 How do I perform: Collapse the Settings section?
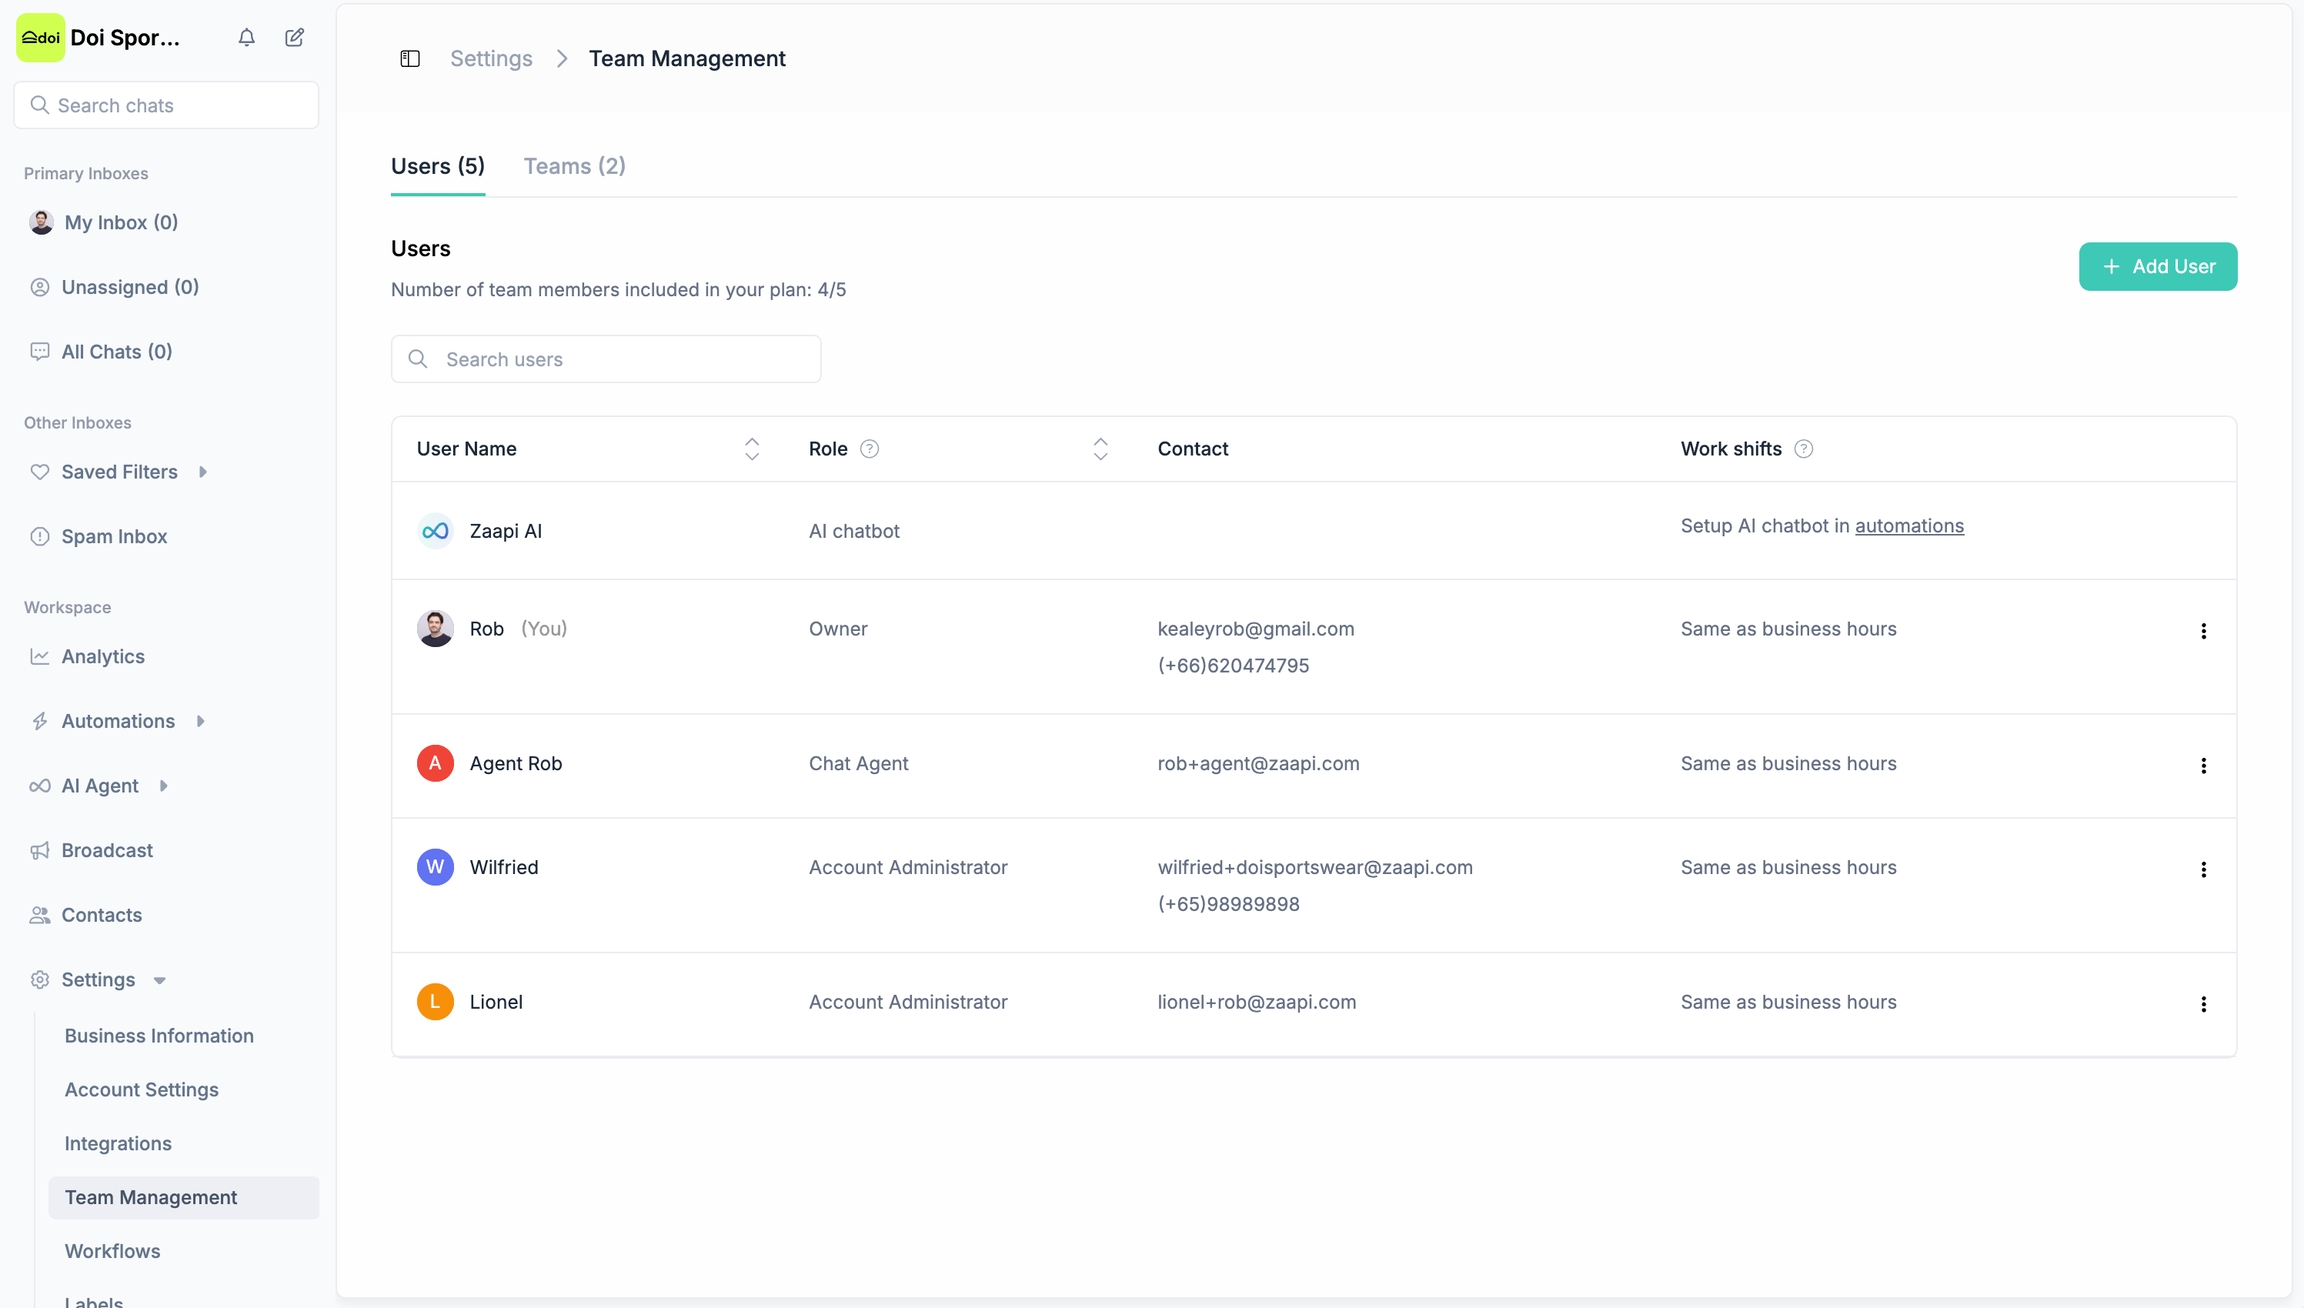(x=159, y=980)
